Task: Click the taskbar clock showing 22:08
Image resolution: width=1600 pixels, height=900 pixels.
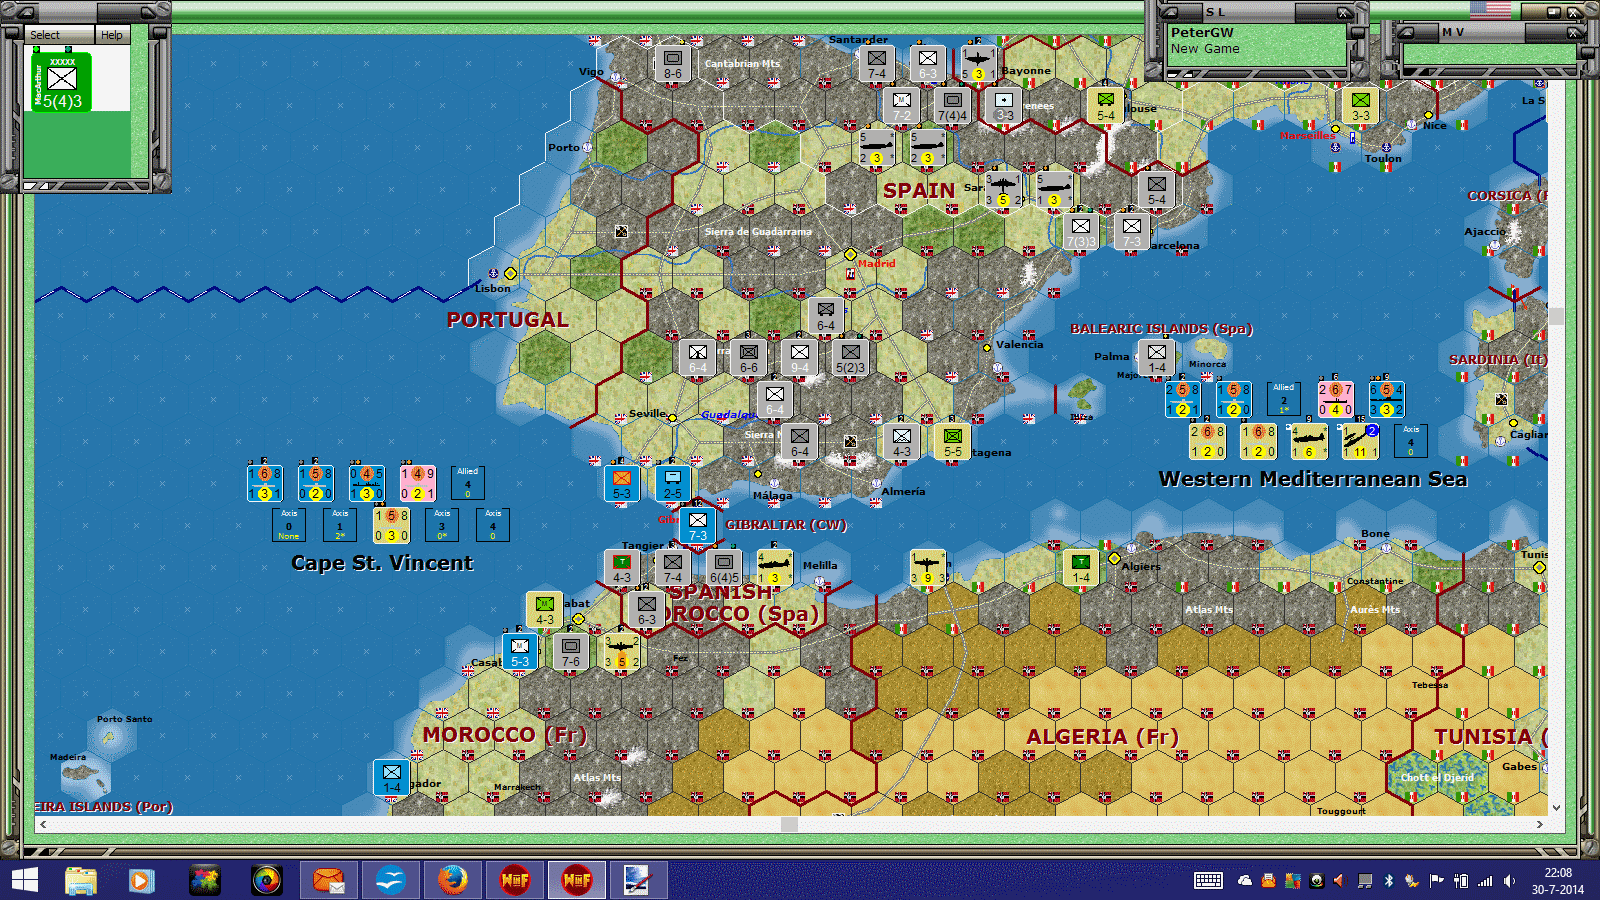Action: (x=1557, y=881)
